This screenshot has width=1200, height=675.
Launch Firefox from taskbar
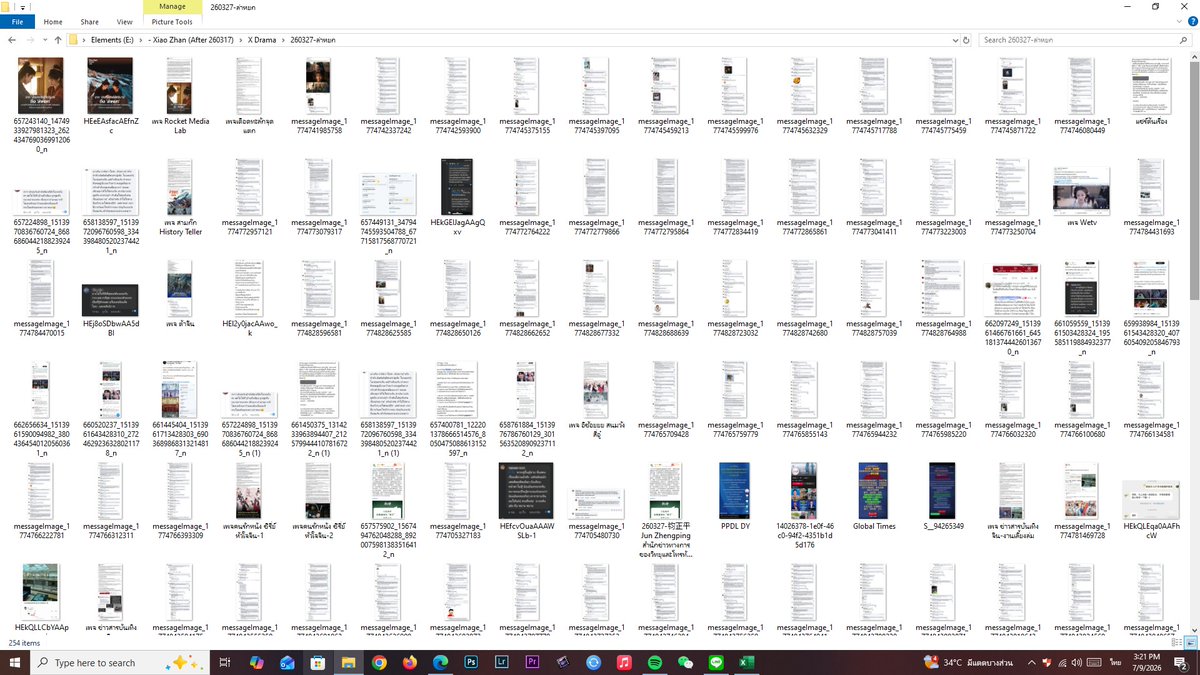(x=410, y=662)
